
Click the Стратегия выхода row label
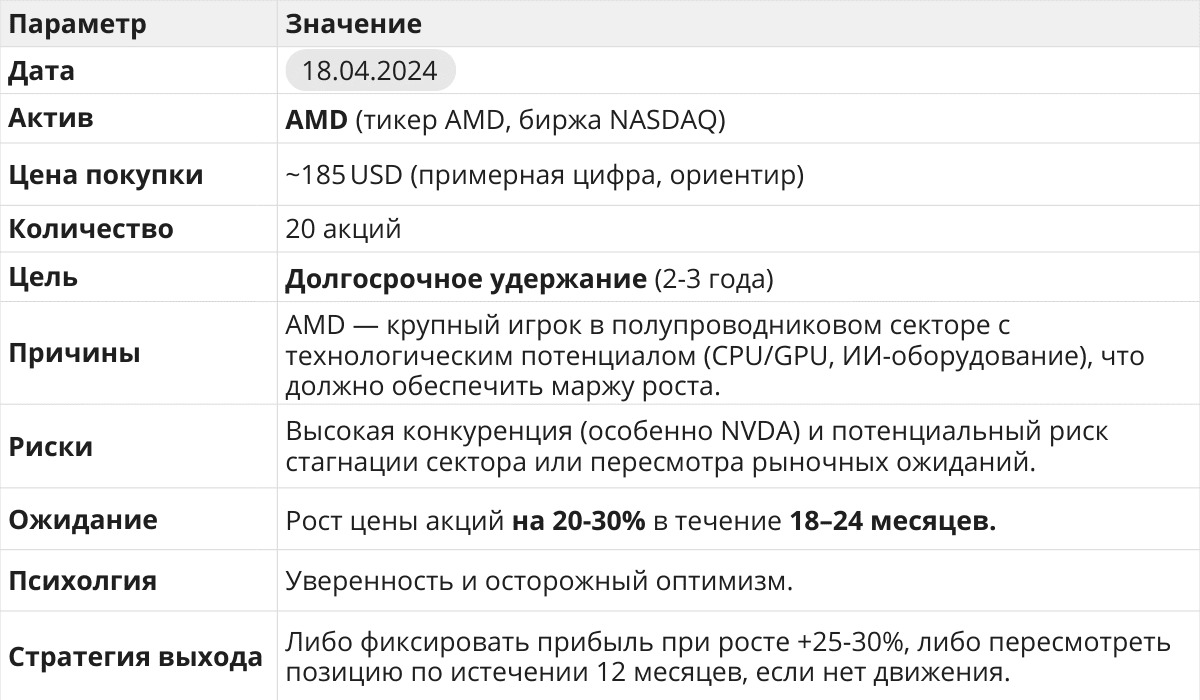136,657
